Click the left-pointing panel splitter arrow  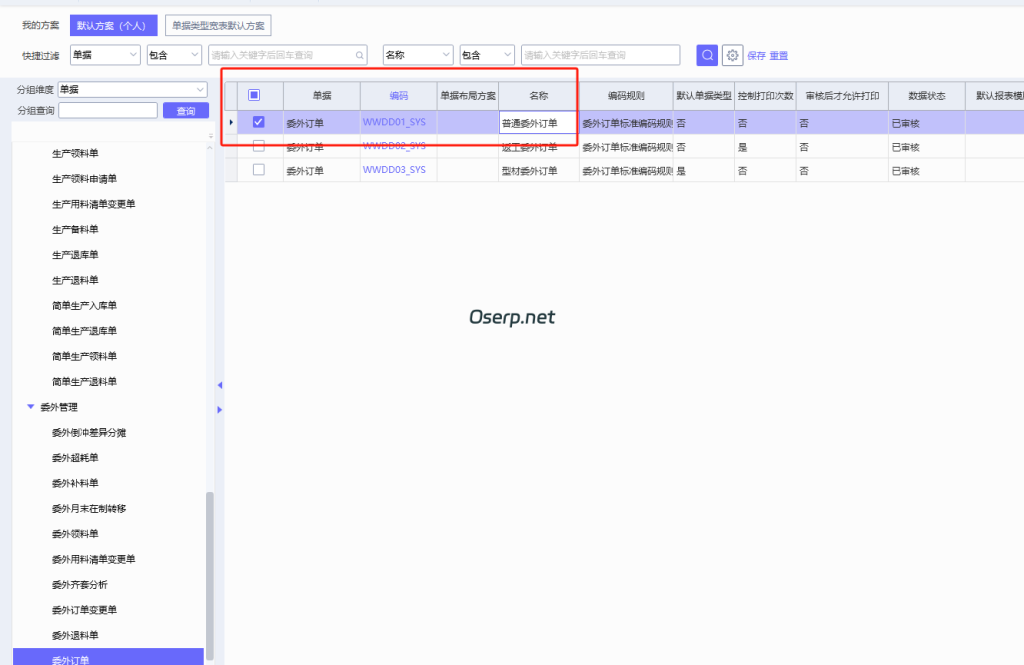pos(219,385)
